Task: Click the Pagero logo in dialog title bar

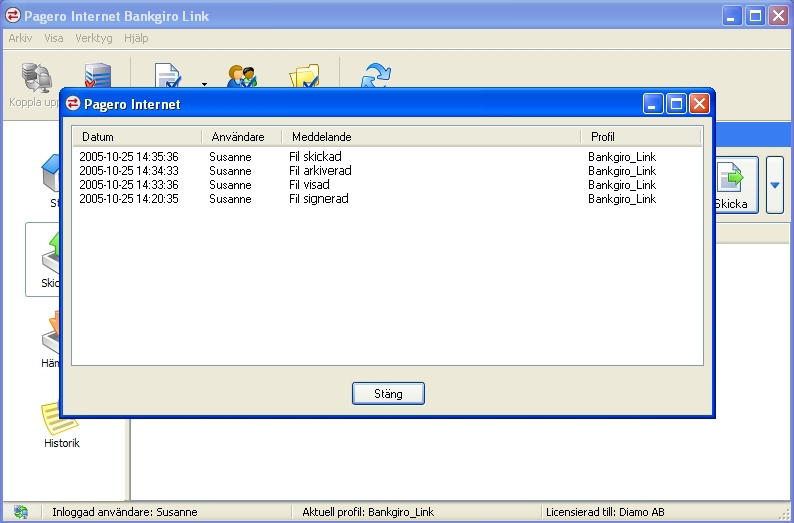Action: coord(73,104)
